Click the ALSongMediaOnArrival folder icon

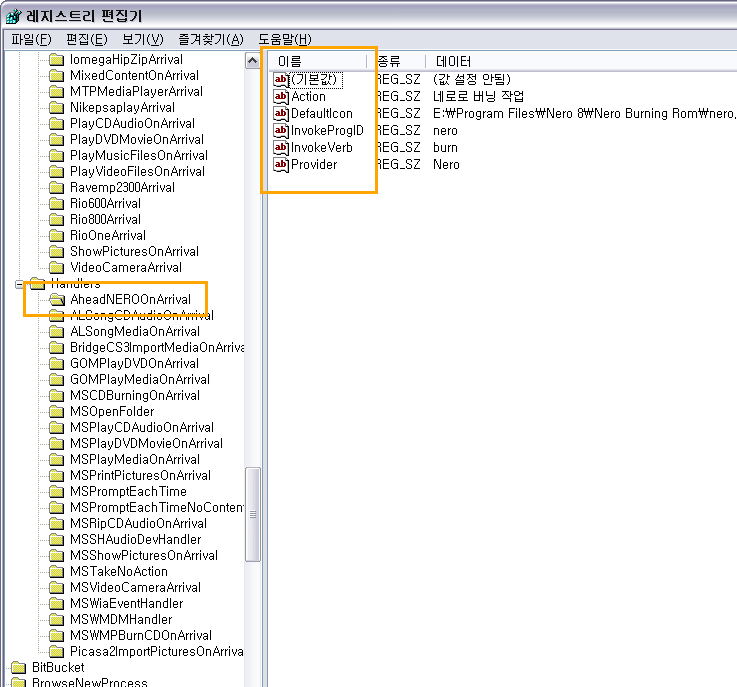pyautogui.click(x=56, y=332)
